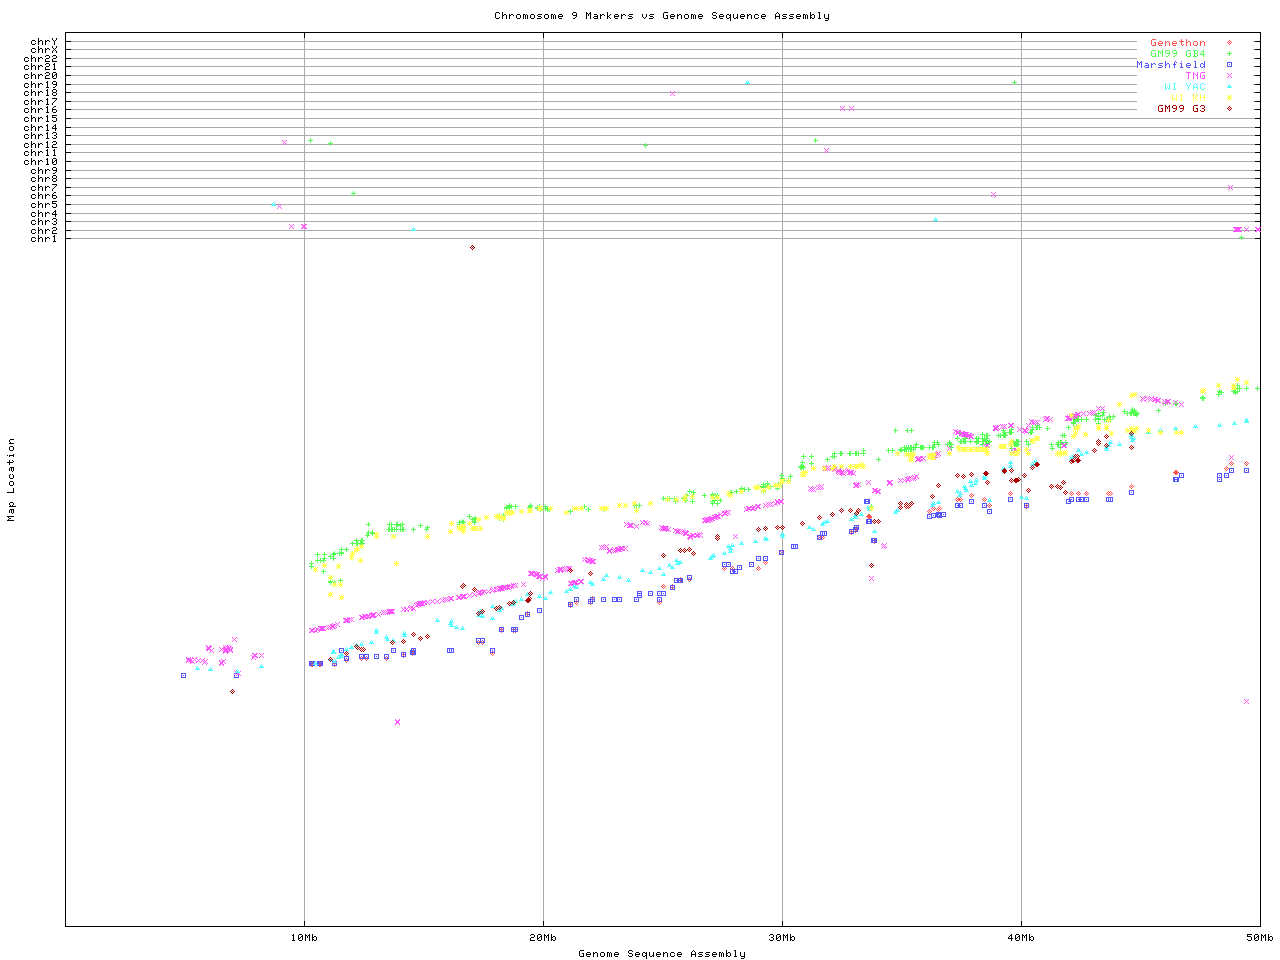Click the chr1 label on the vertical axis
This screenshot has height=960, width=1280.
point(44,239)
